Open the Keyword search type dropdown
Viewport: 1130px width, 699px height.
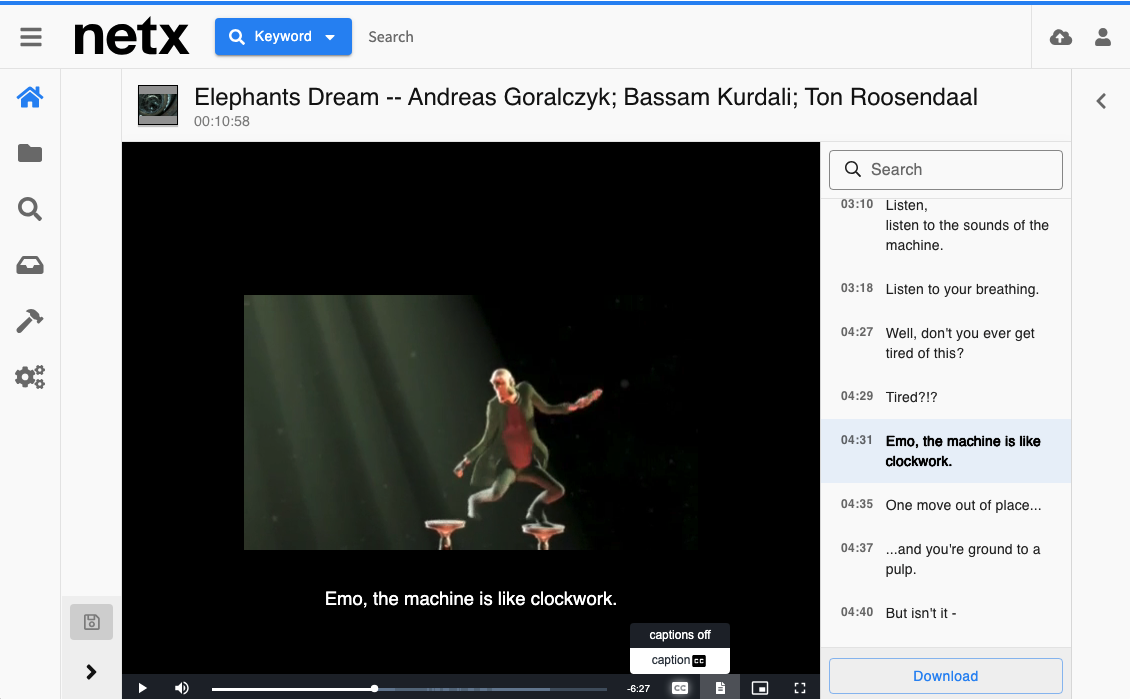coord(283,37)
